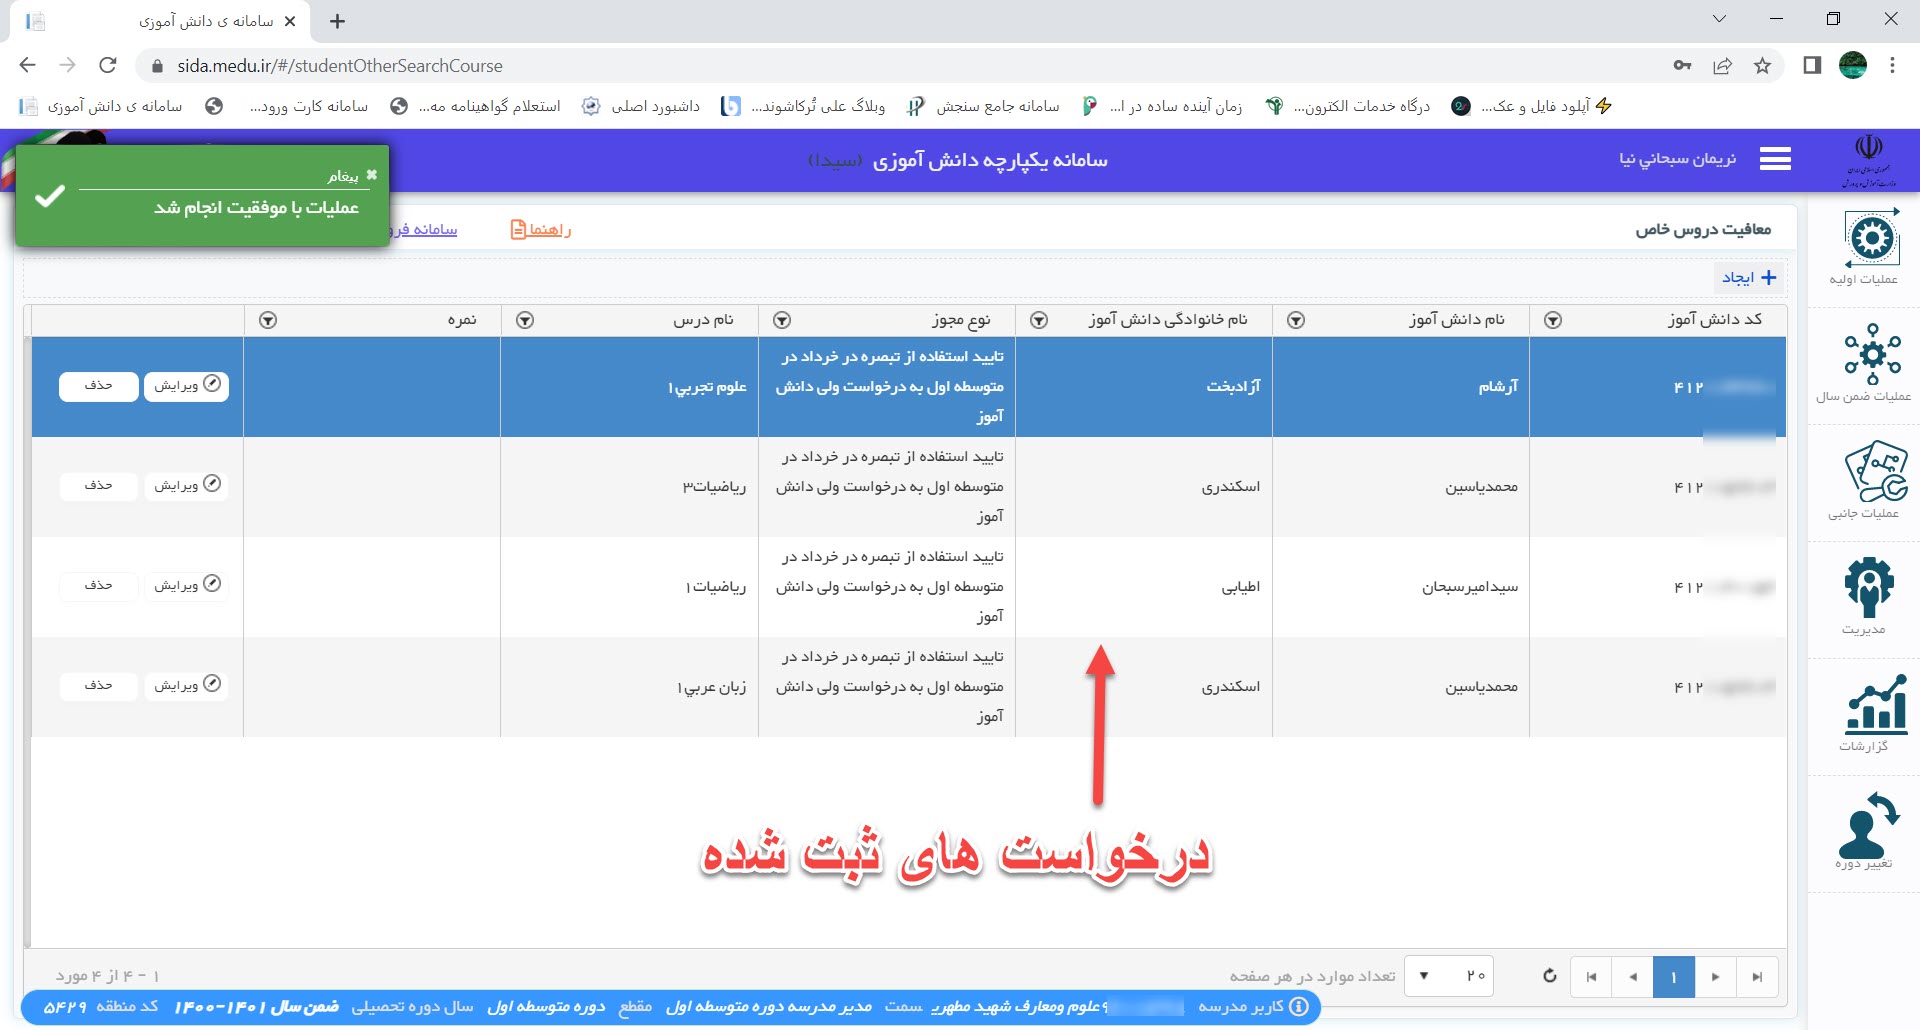This screenshot has width=1920, height=1030.
Task: Expand the items per page dropdown
Action: pyautogui.click(x=1424, y=976)
